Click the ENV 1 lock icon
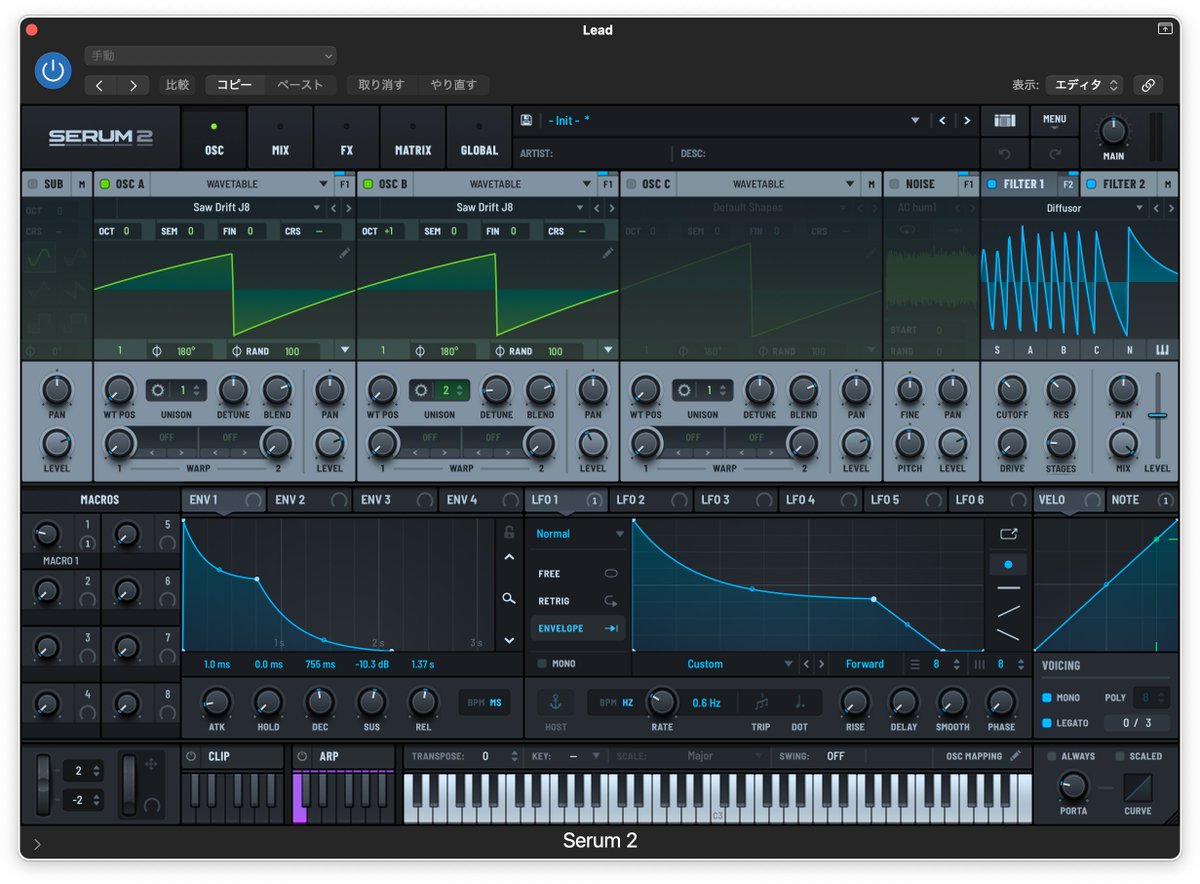Viewport: 1200px width, 884px height. point(509,532)
